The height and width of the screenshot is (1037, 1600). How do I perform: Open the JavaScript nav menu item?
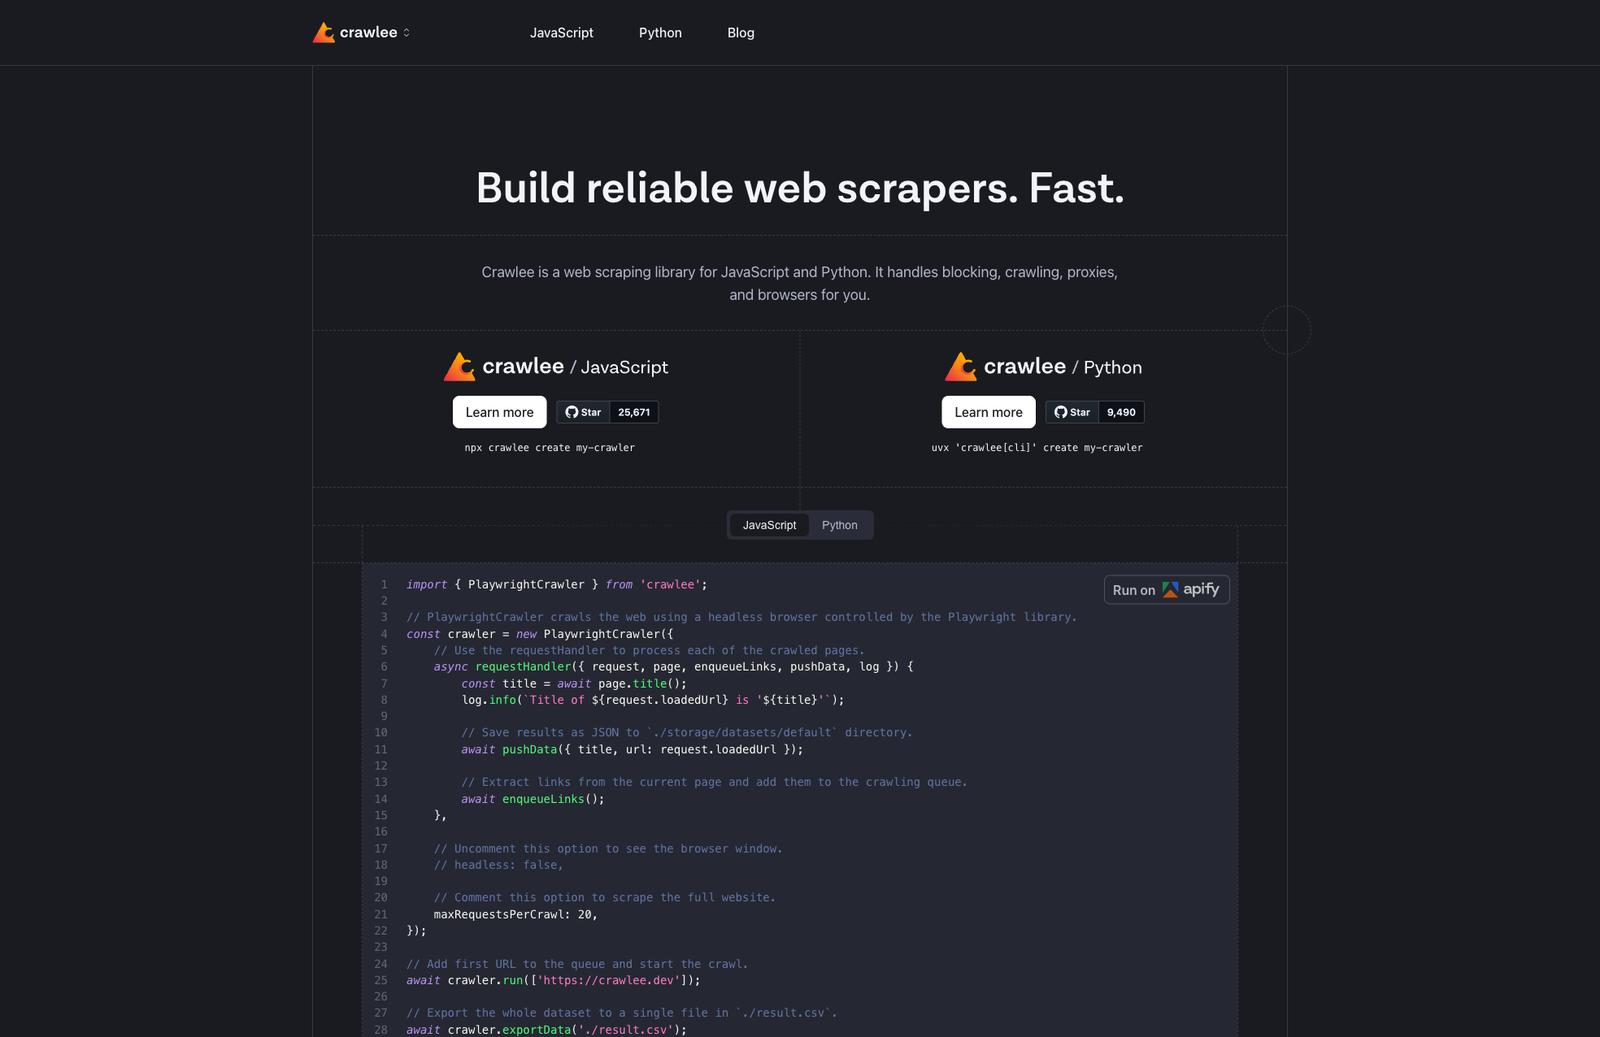[x=561, y=33]
